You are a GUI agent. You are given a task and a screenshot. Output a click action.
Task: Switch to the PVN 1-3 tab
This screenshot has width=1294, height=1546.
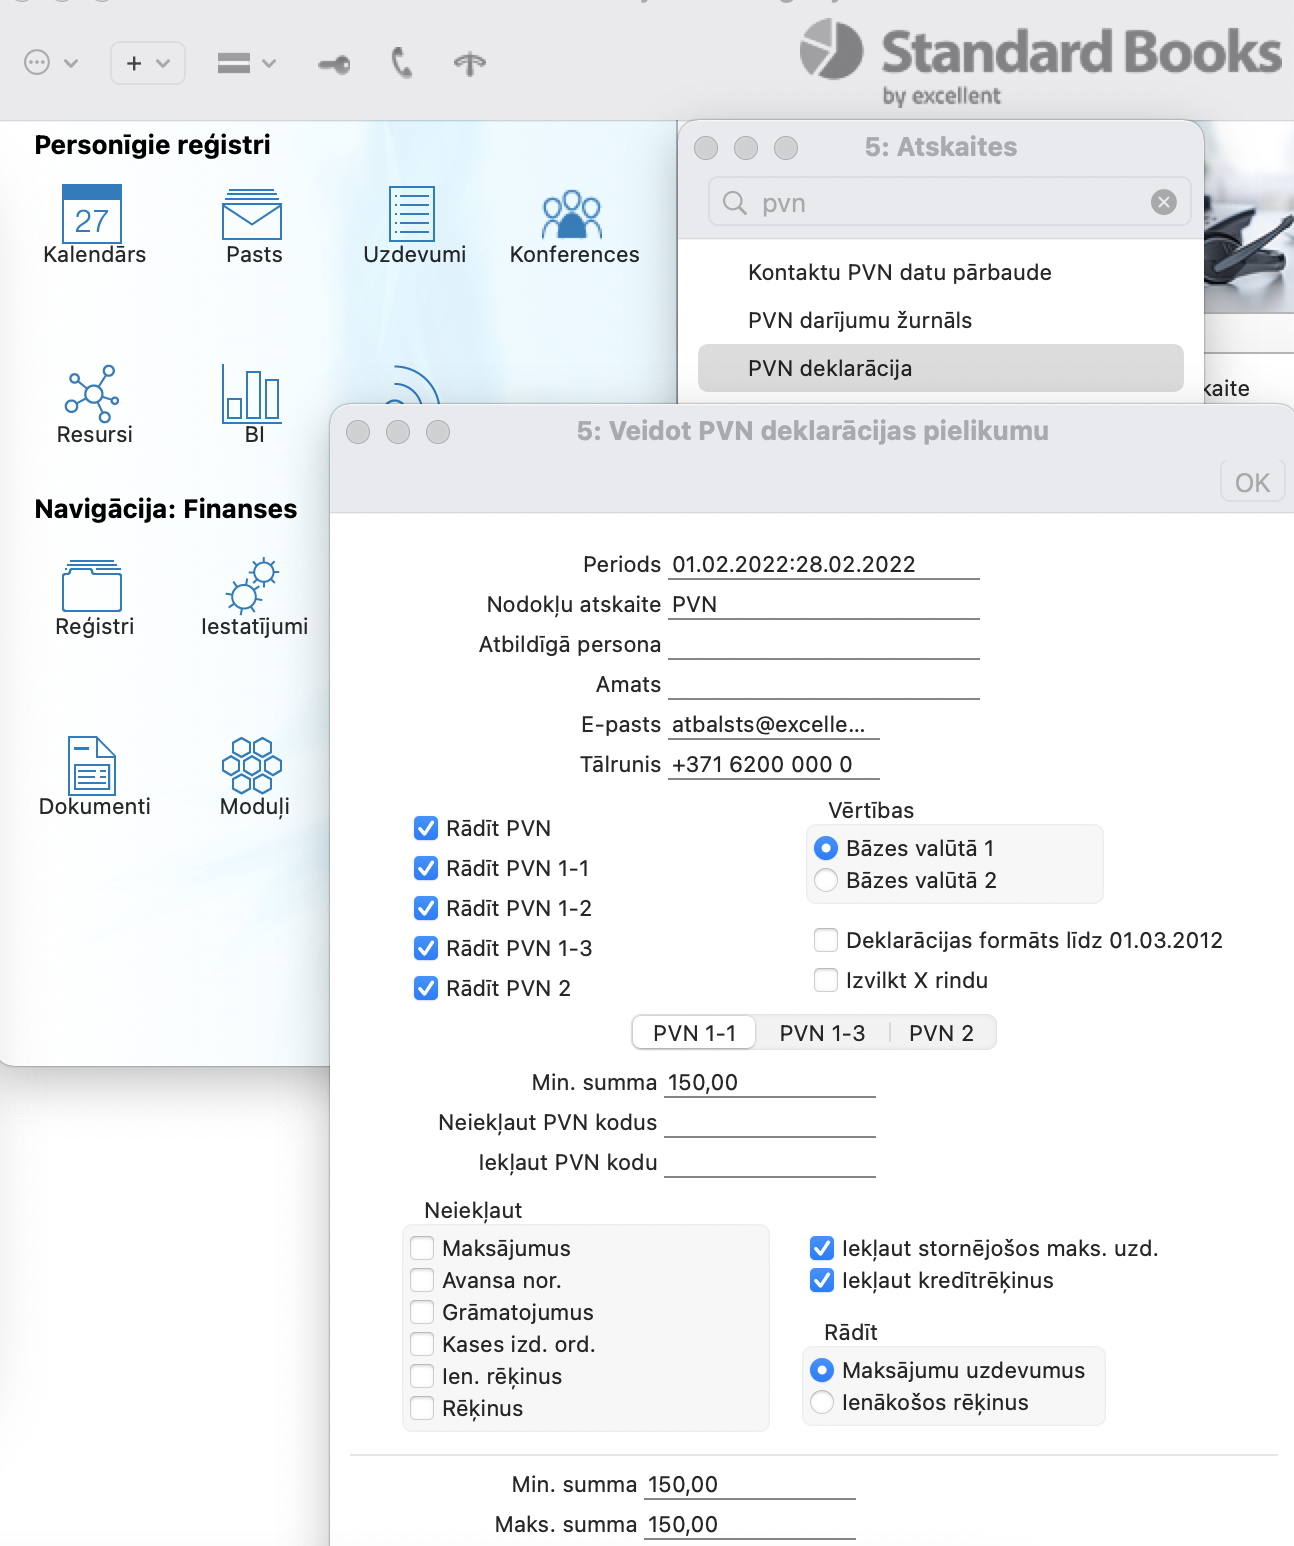point(822,1033)
